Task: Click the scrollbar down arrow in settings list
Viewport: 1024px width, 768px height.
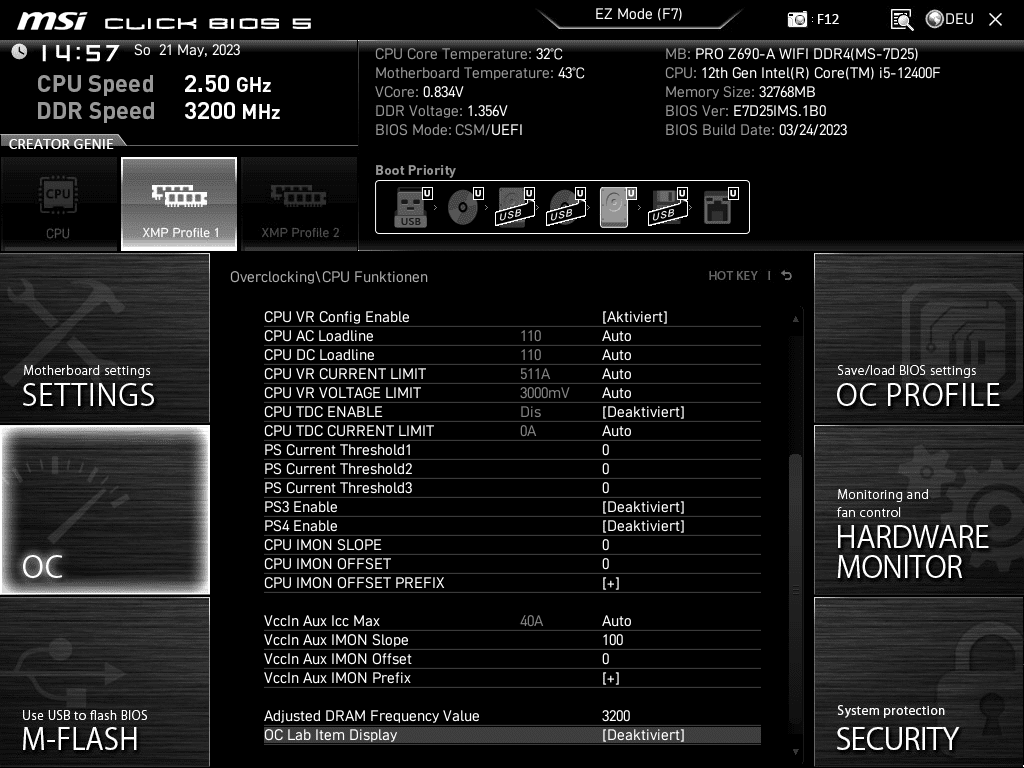Action: coord(795,752)
